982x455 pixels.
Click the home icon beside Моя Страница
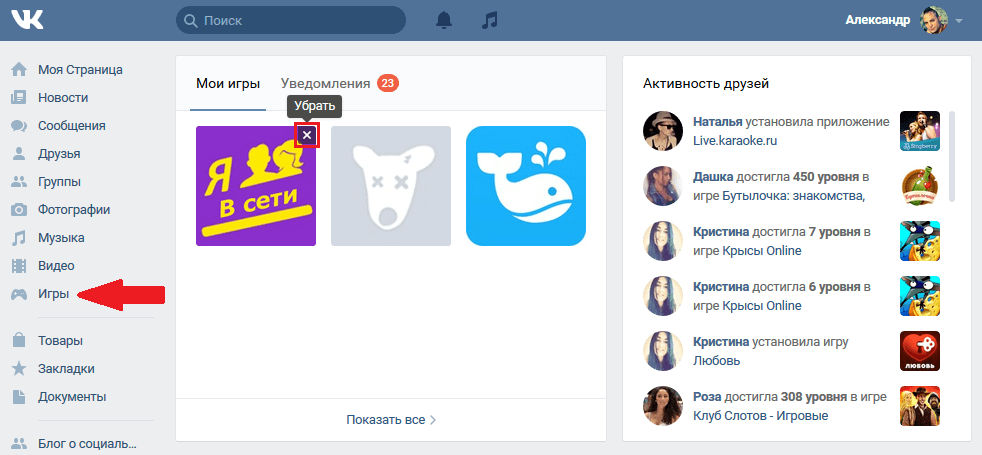pyautogui.click(x=19, y=69)
